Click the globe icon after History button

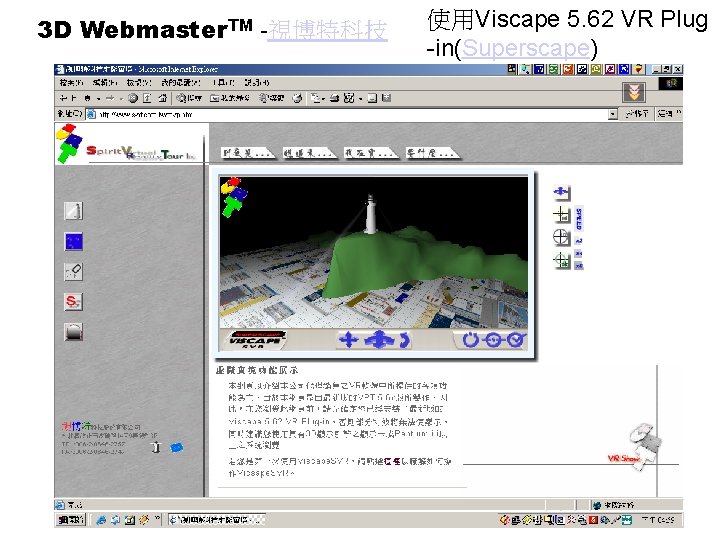pos(298,98)
